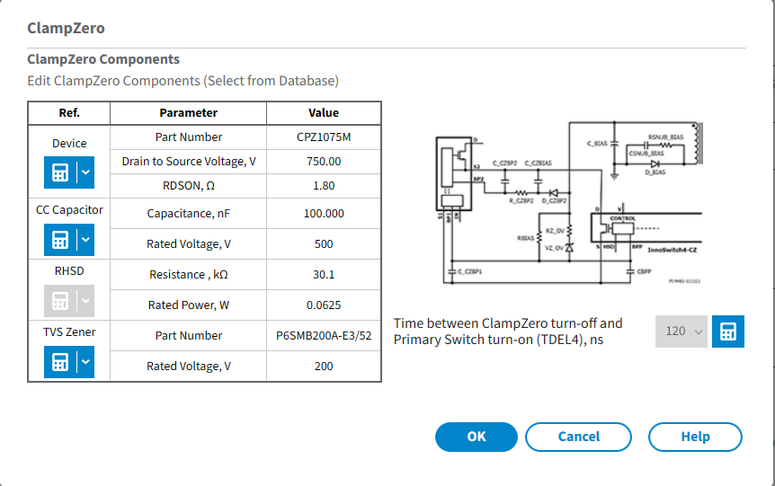Click the 30.1 resistance value cell
The width and height of the screenshot is (775, 486).
323,273
